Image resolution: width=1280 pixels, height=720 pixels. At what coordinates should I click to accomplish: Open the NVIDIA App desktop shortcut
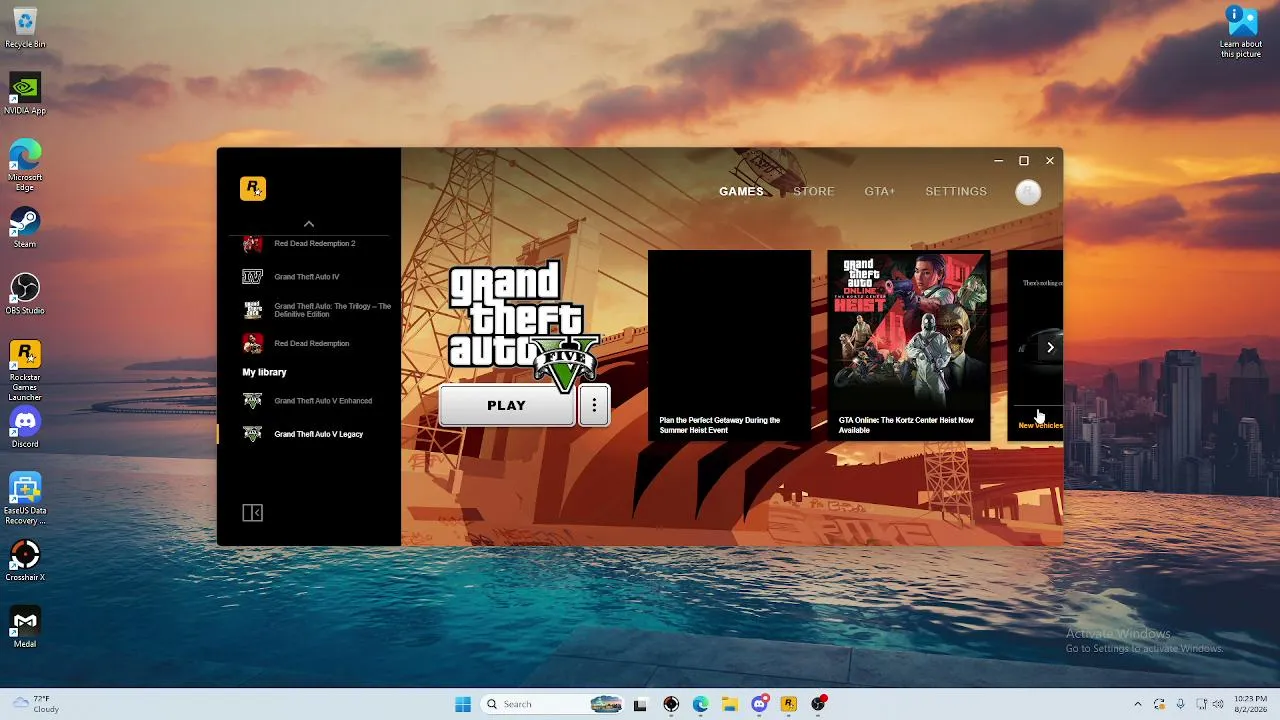[25, 94]
